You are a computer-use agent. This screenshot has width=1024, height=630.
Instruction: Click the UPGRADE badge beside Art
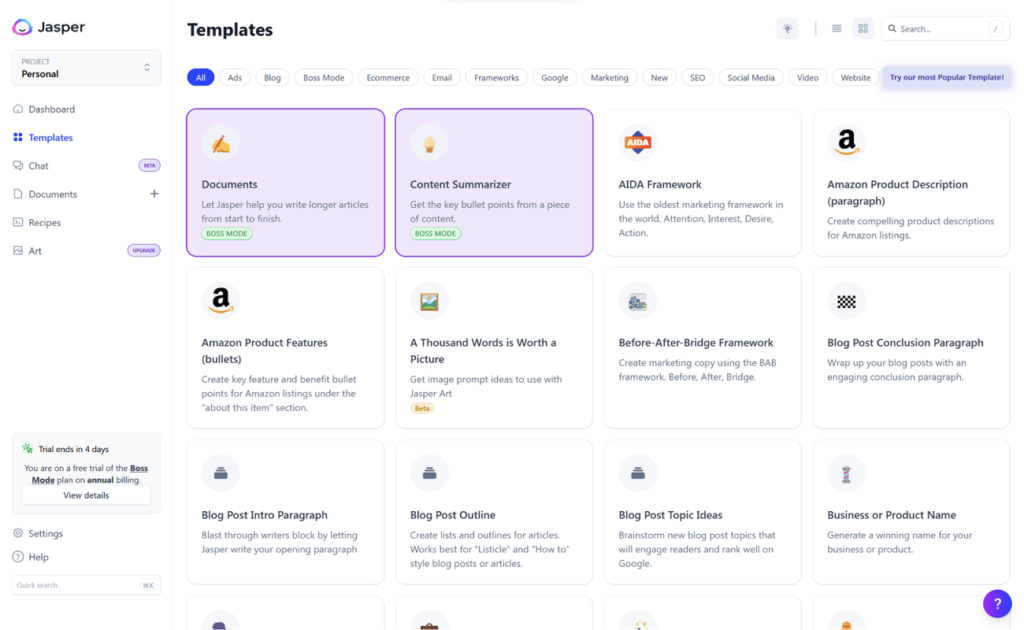(x=144, y=250)
